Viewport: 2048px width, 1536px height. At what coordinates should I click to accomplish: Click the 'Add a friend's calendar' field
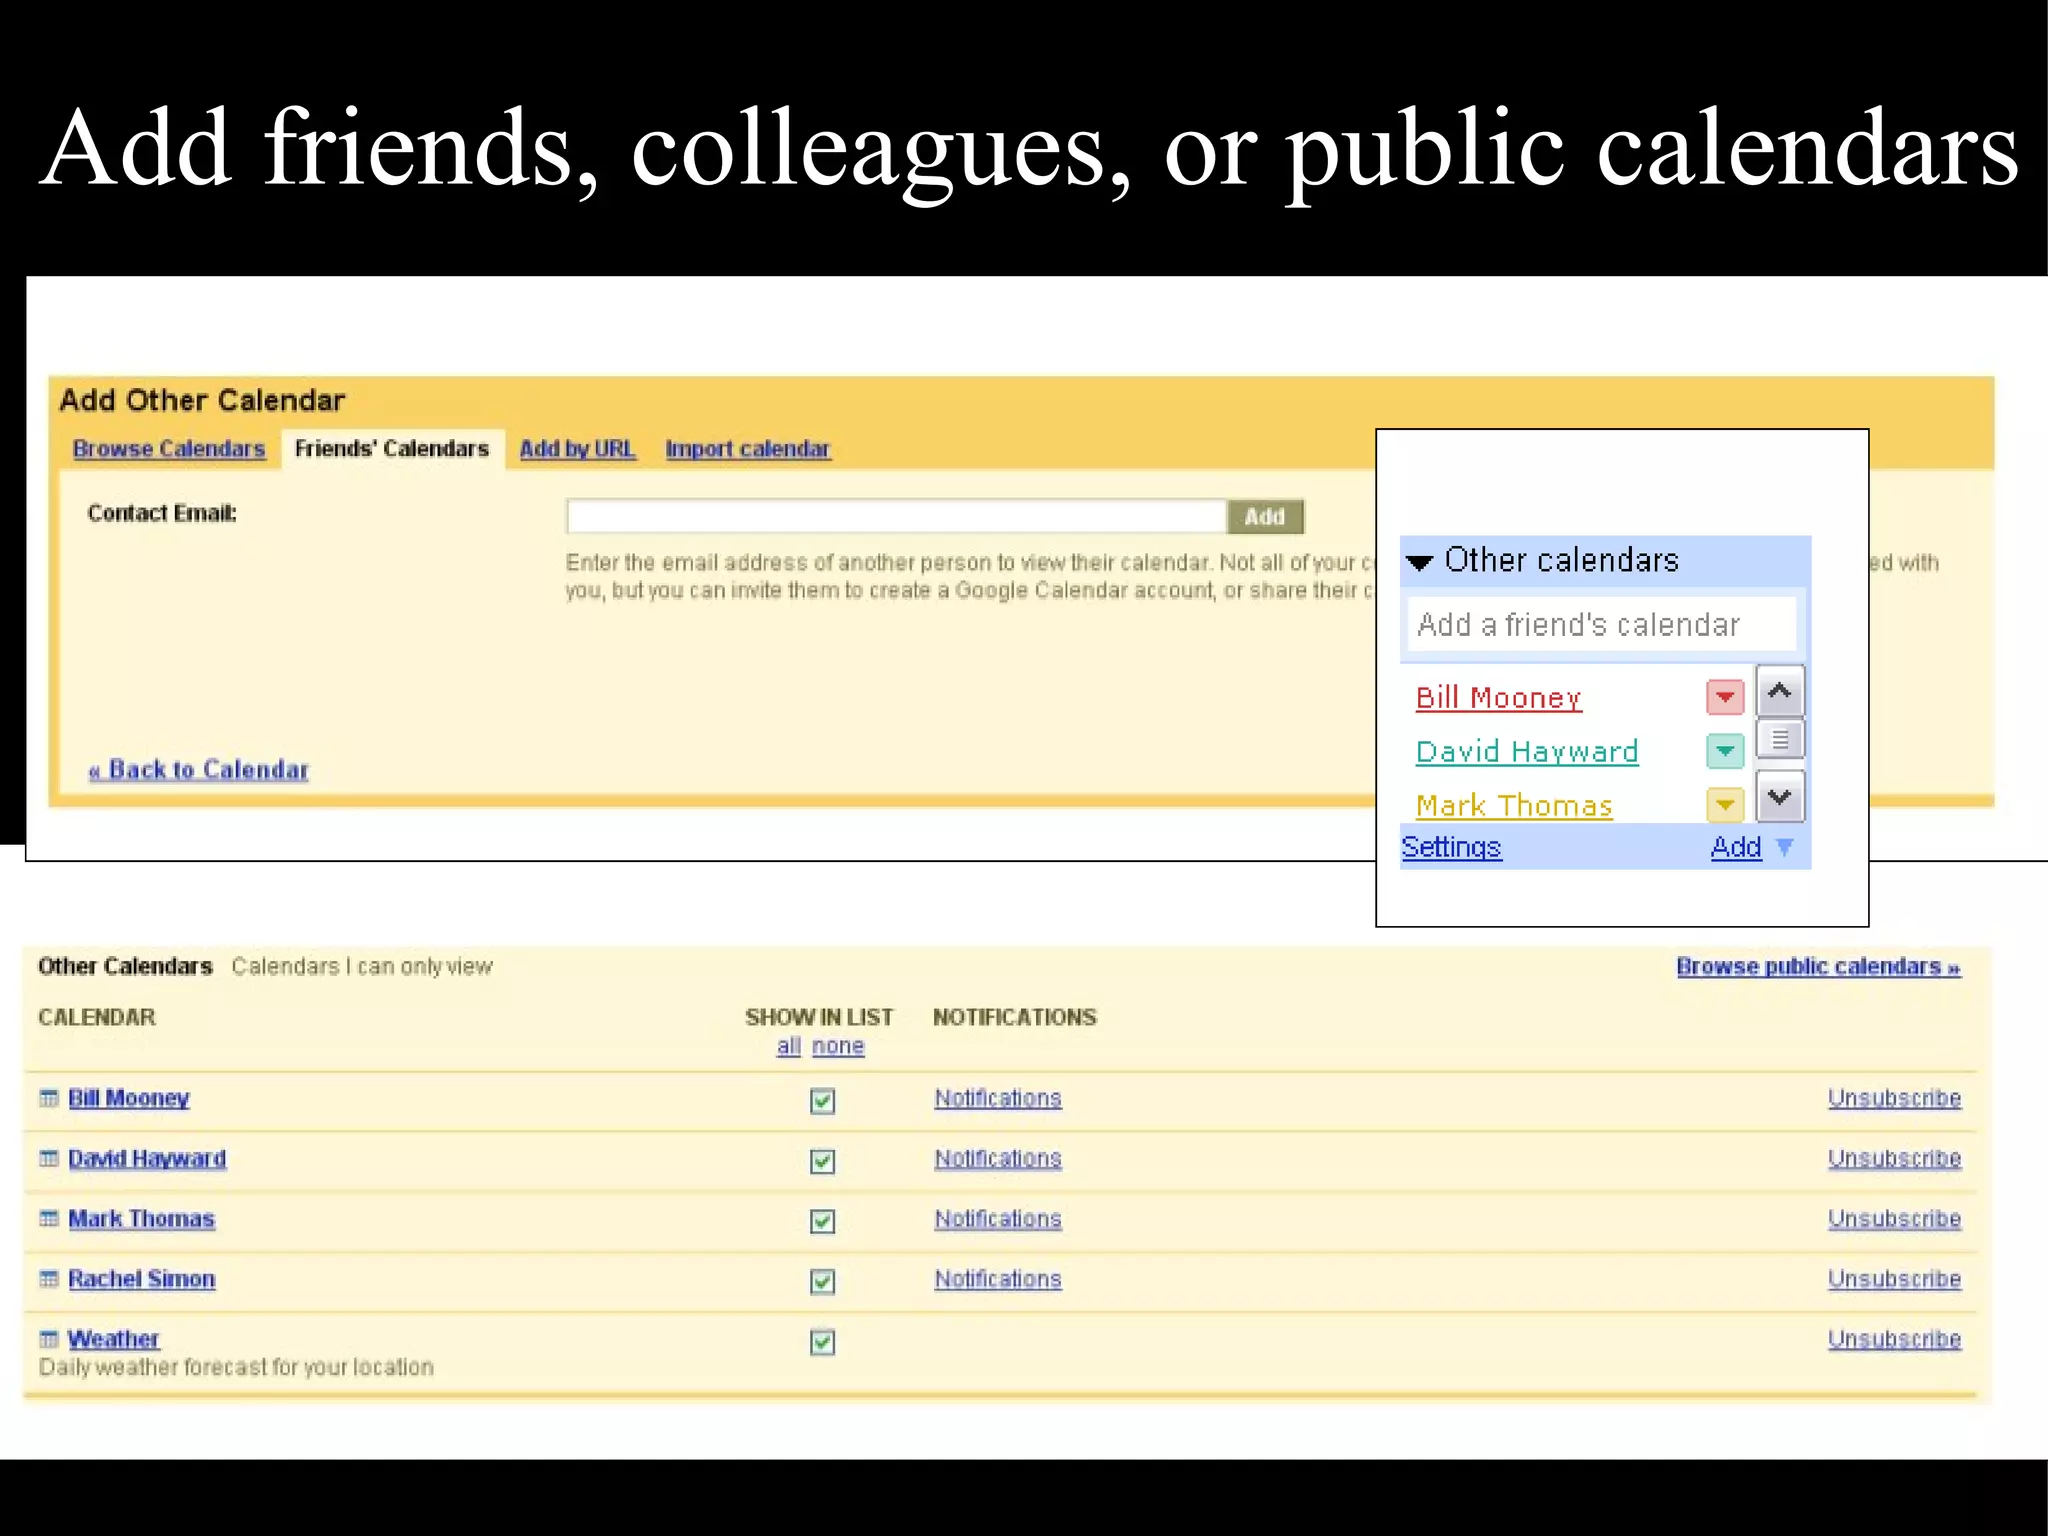tap(1602, 625)
